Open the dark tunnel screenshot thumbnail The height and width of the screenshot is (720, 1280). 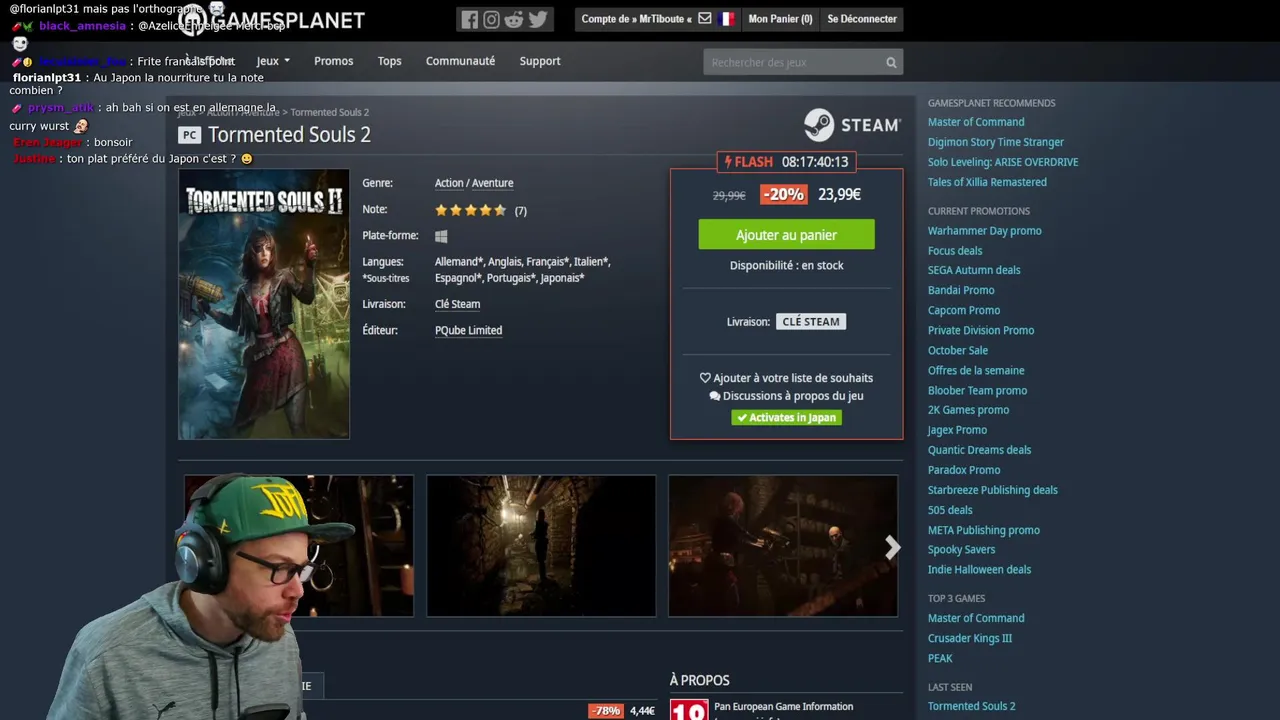coord(541,546)
